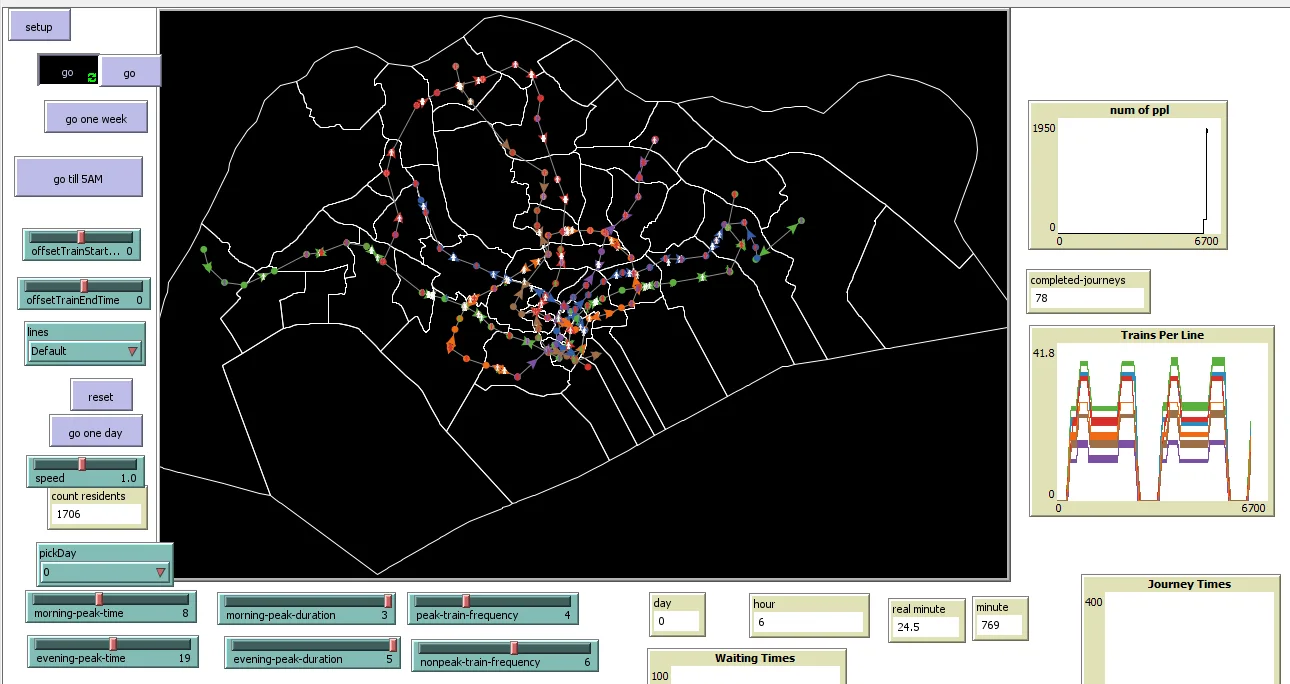
Task: Click the setup button
Action: coord(39,27)
